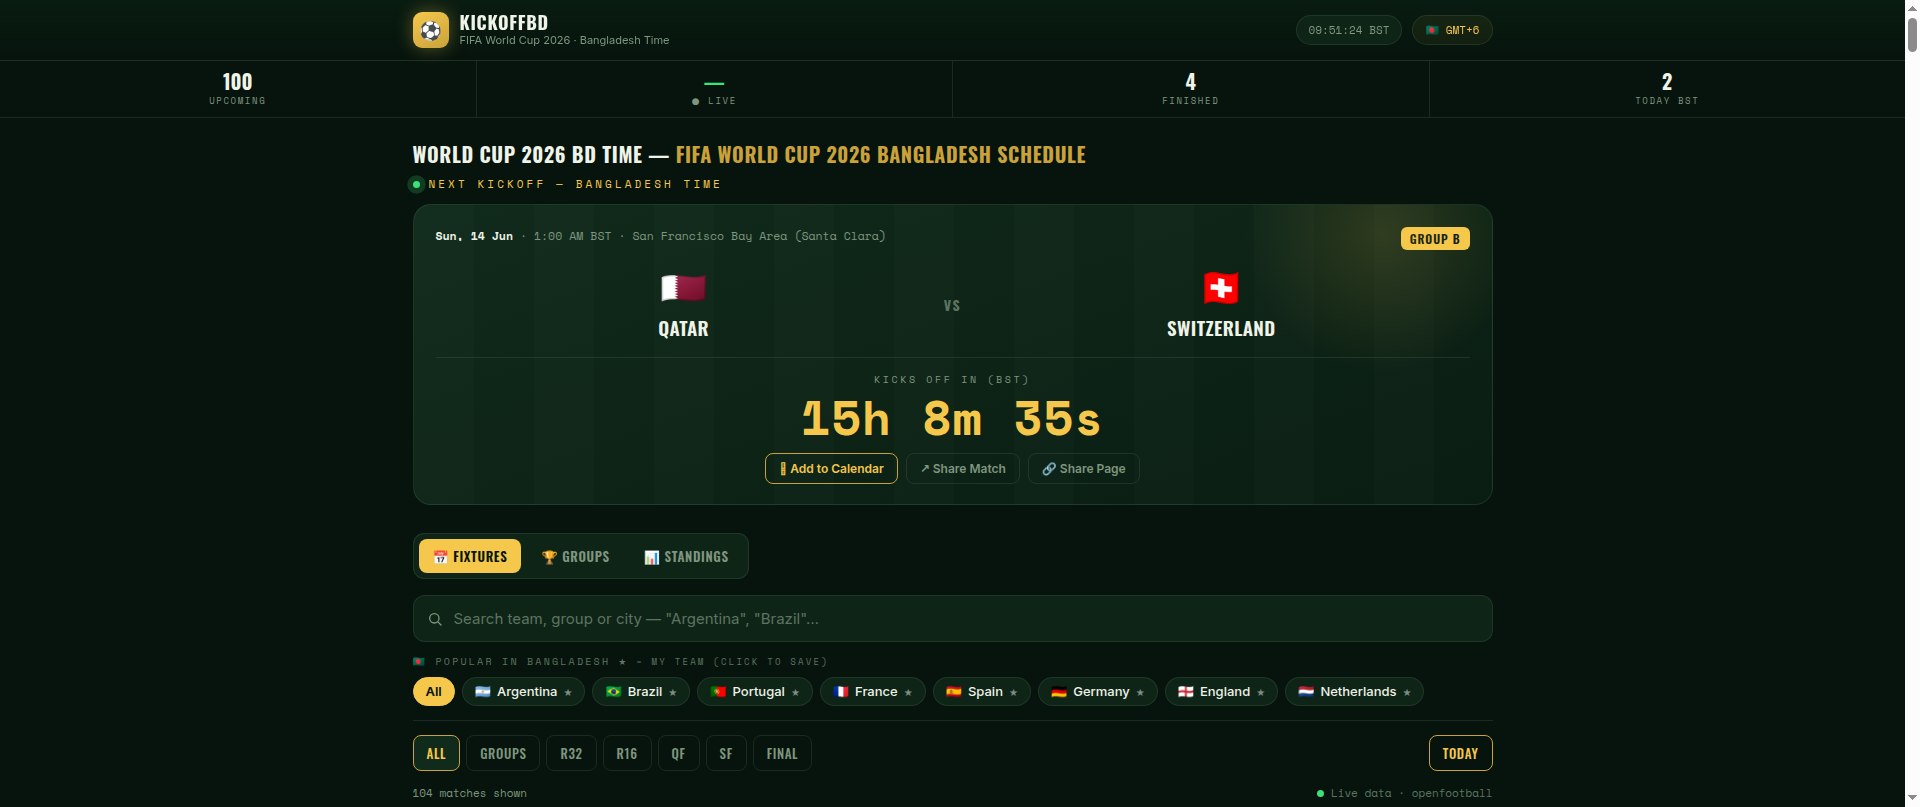1920x807 pixels.
Task: Click the QATAR team name
Action: coord(683,329)
